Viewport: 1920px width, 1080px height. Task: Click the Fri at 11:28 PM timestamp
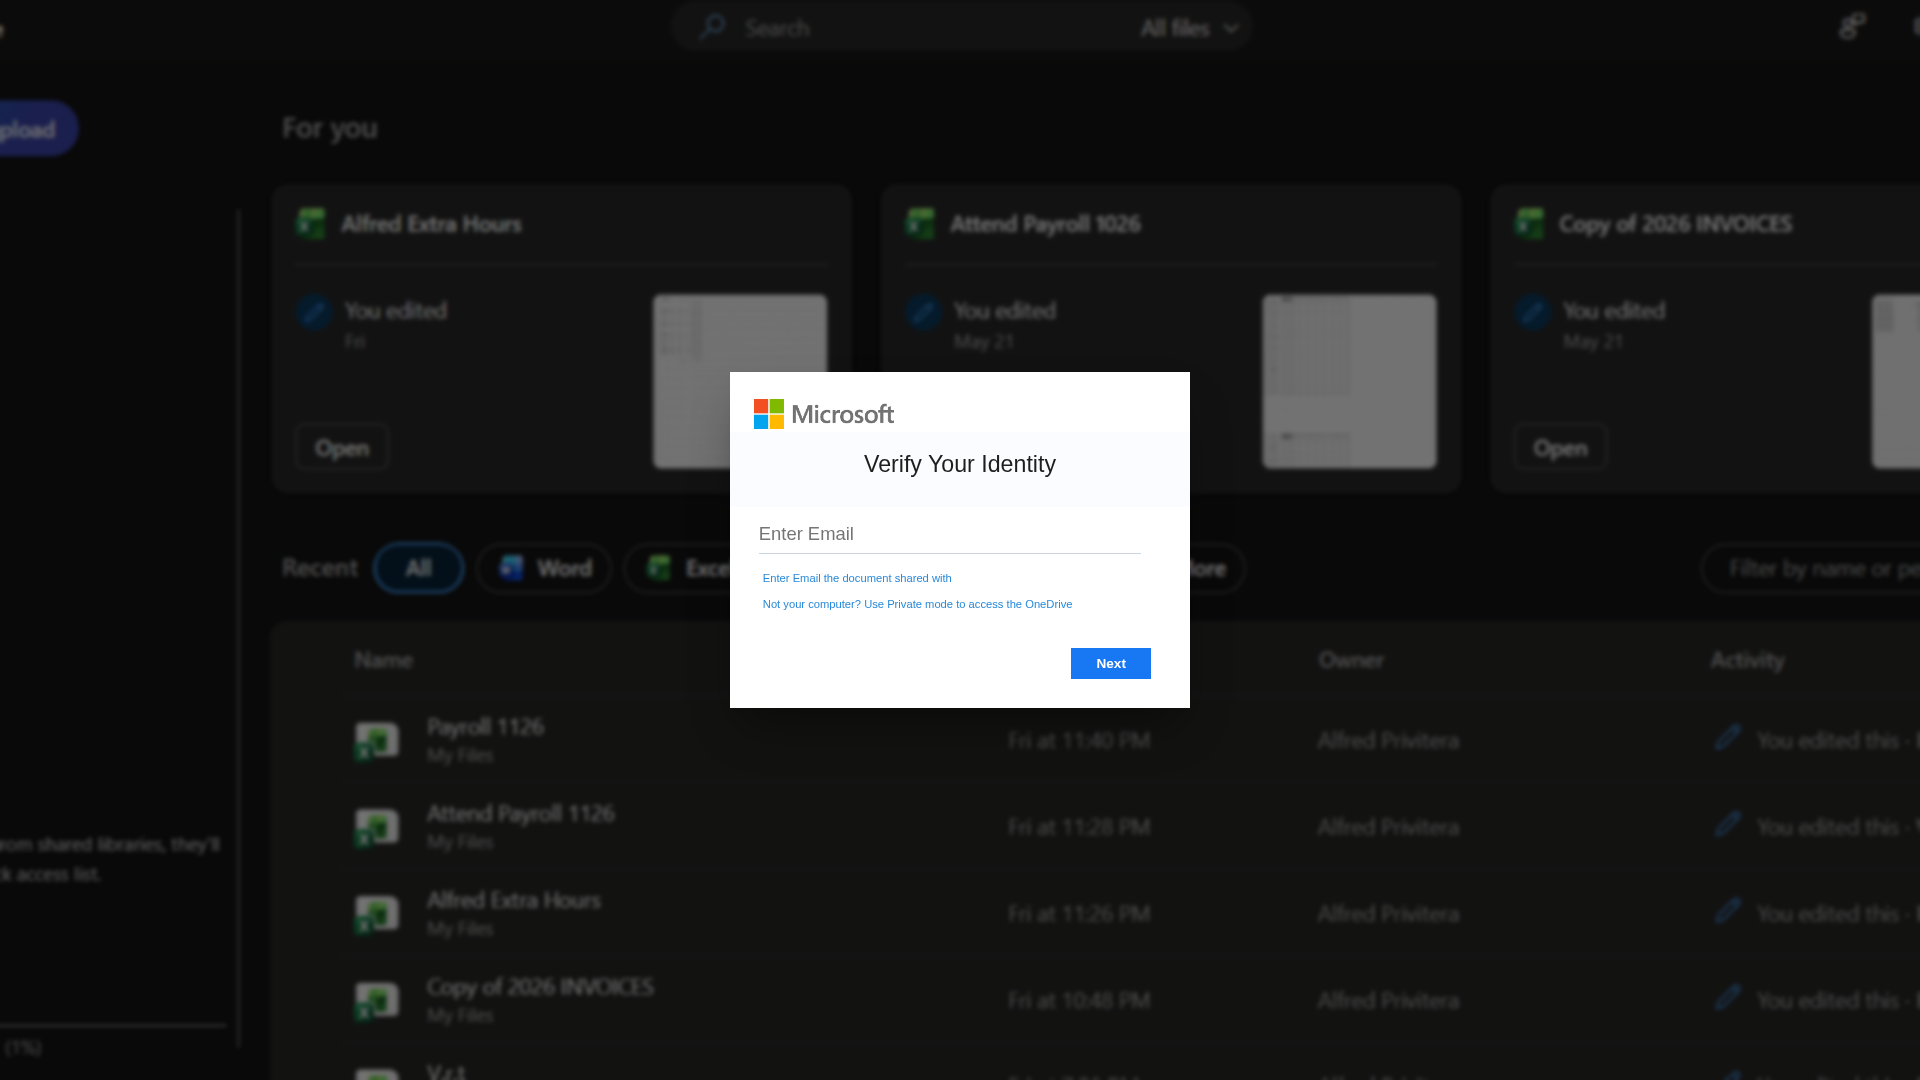pos(1079,827)
